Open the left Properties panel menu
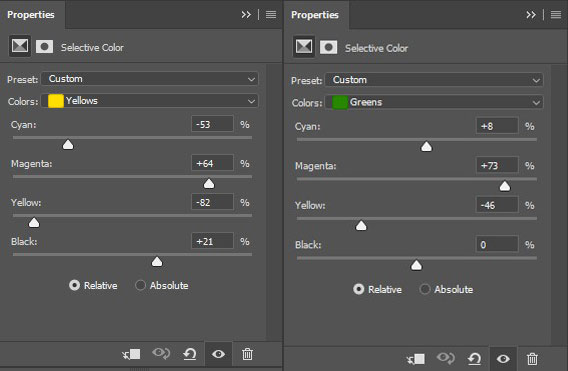 point(271,14)
